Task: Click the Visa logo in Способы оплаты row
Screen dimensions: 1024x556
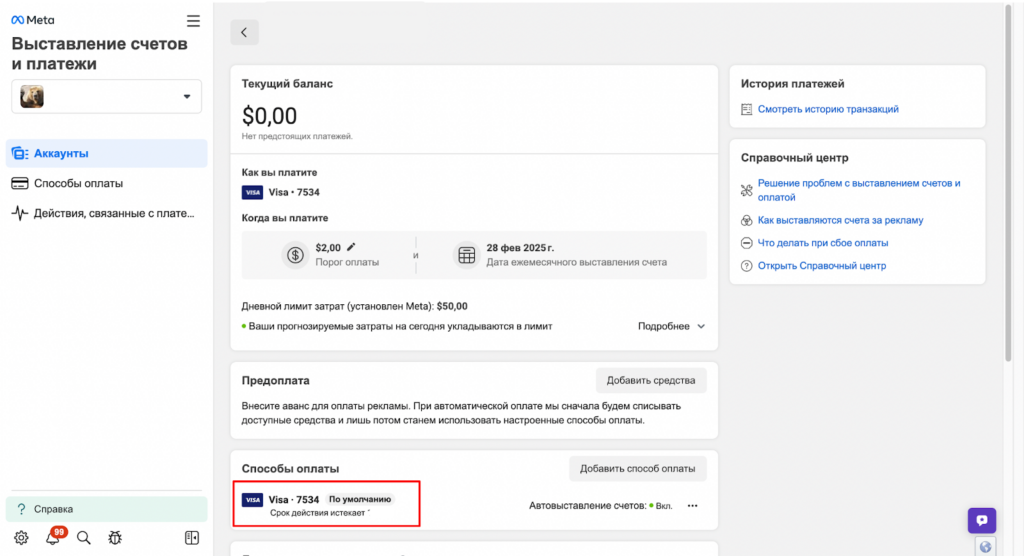Action: pyautogui.click(x=252, y=500)
